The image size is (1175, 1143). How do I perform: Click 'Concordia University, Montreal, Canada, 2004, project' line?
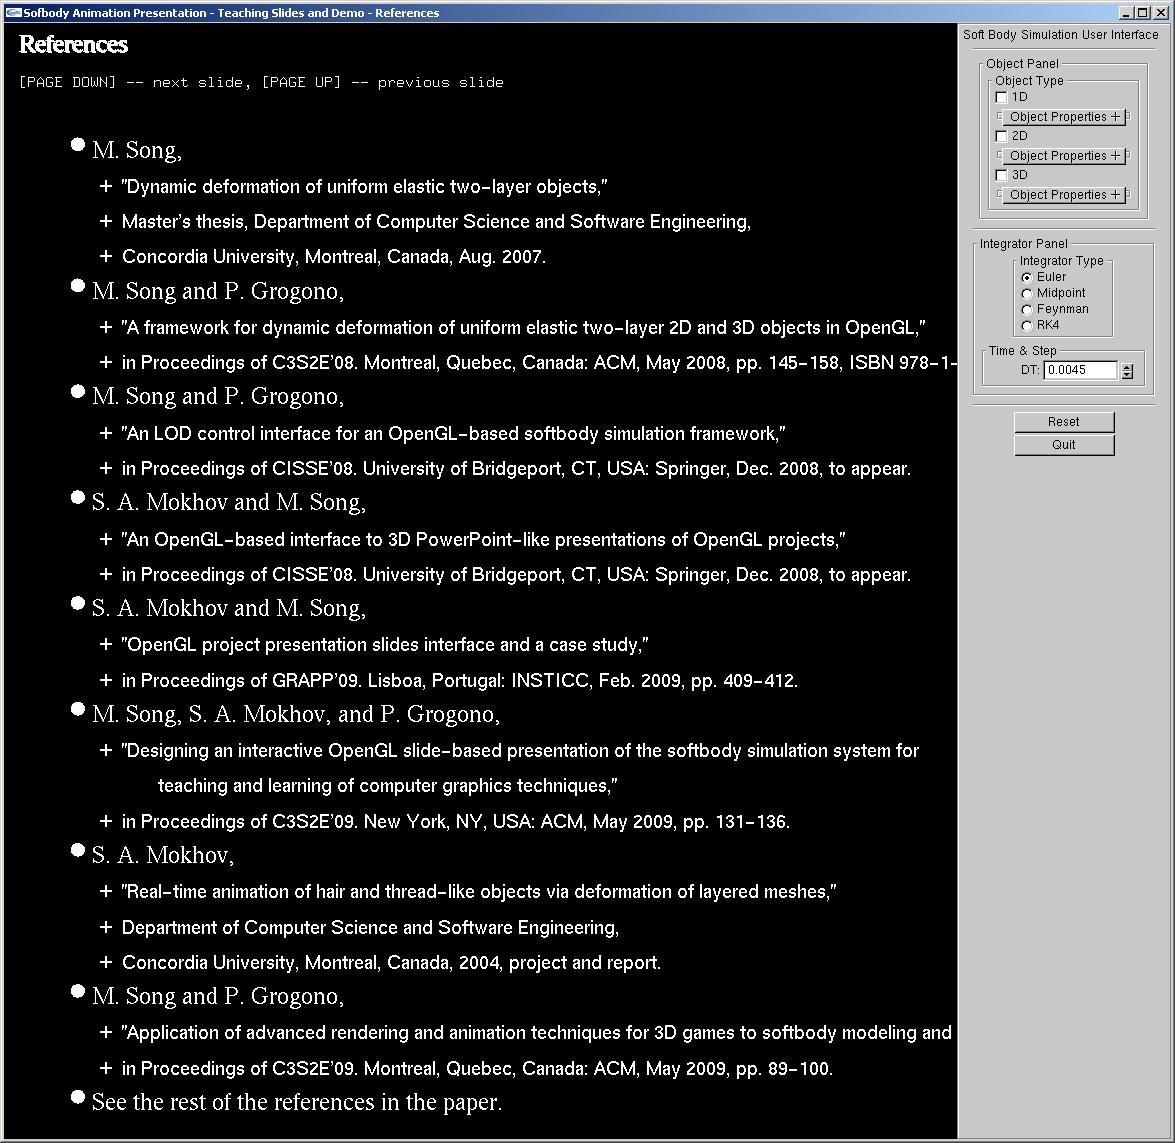[391, 962]
